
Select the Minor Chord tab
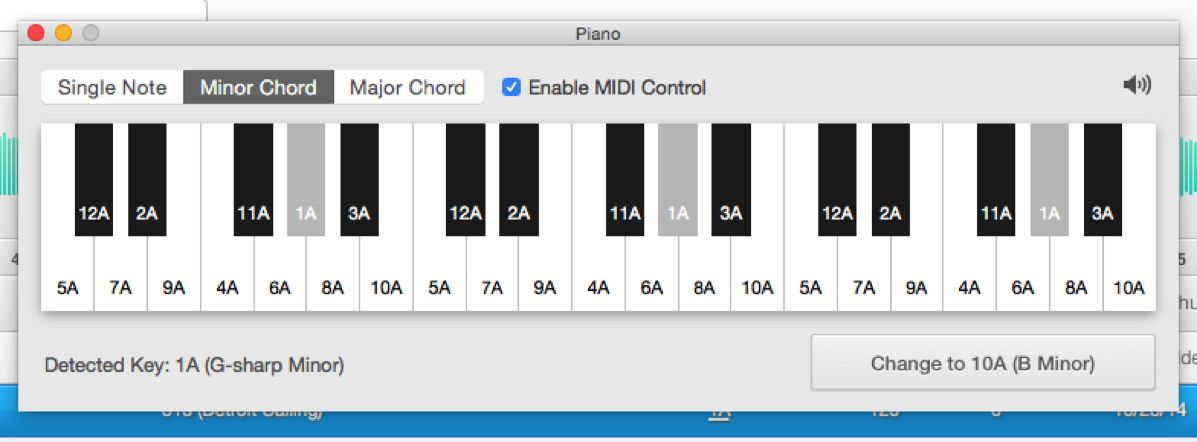[258, 87]
